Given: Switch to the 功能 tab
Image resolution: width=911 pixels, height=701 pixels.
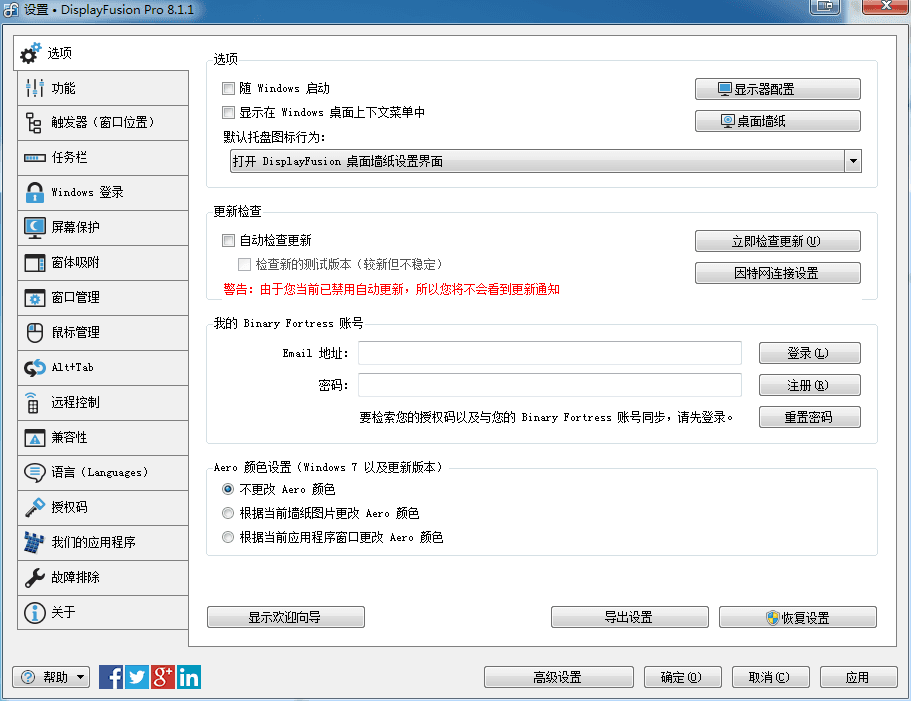Looking at the screenshot, I should [103, 88].
